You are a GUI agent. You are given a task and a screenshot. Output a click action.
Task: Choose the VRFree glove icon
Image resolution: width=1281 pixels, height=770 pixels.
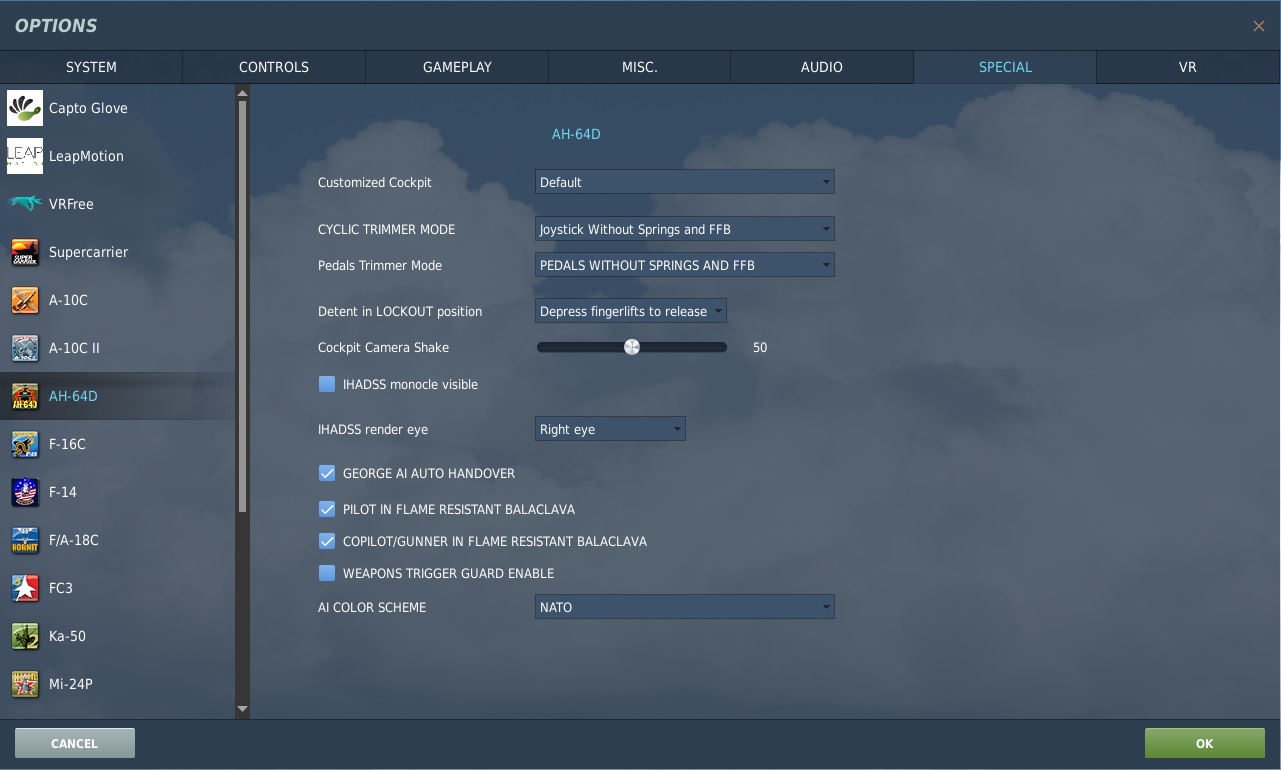pyautogui.click(x=25, y=204)
